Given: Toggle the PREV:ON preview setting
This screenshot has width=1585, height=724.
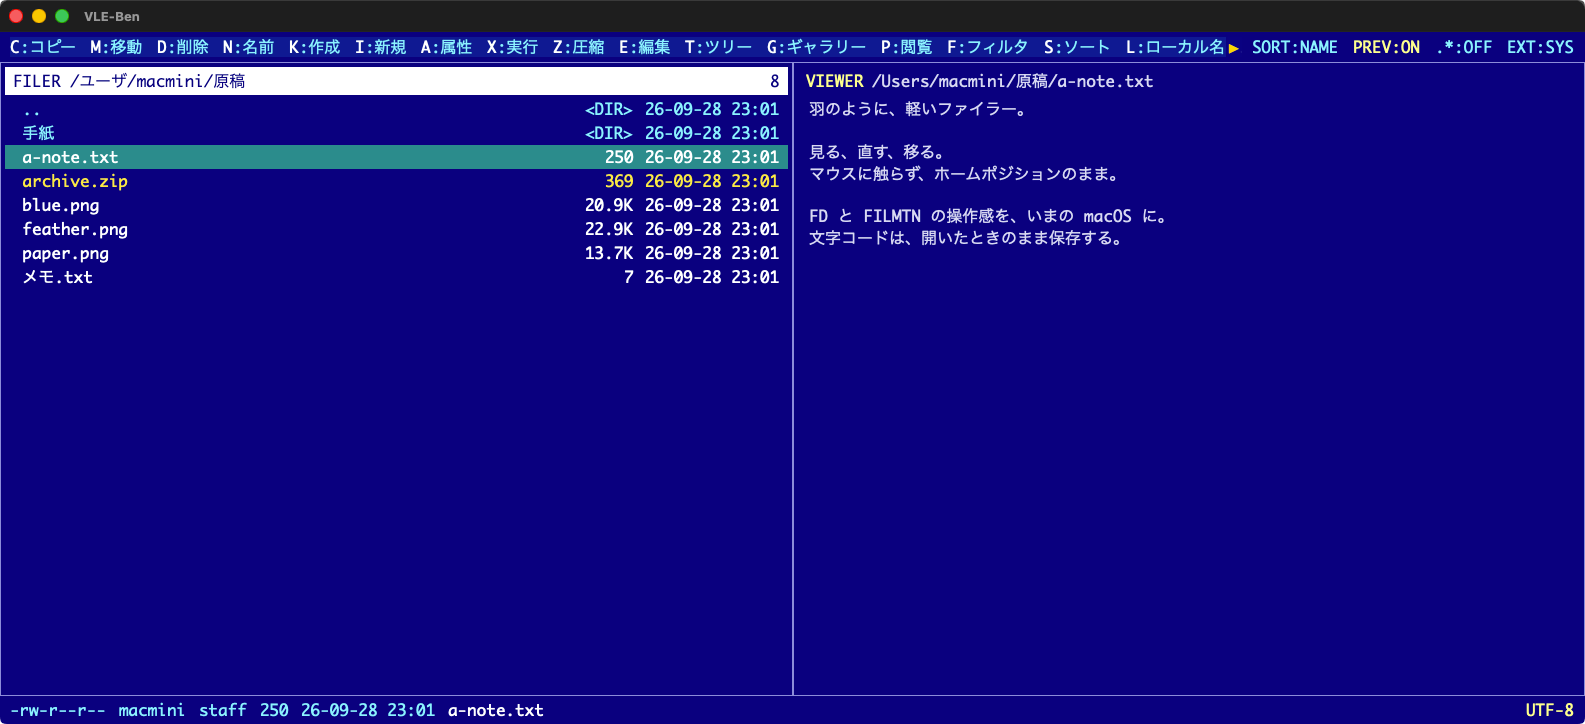Looking at the screenshot, I should [1386, 47].
